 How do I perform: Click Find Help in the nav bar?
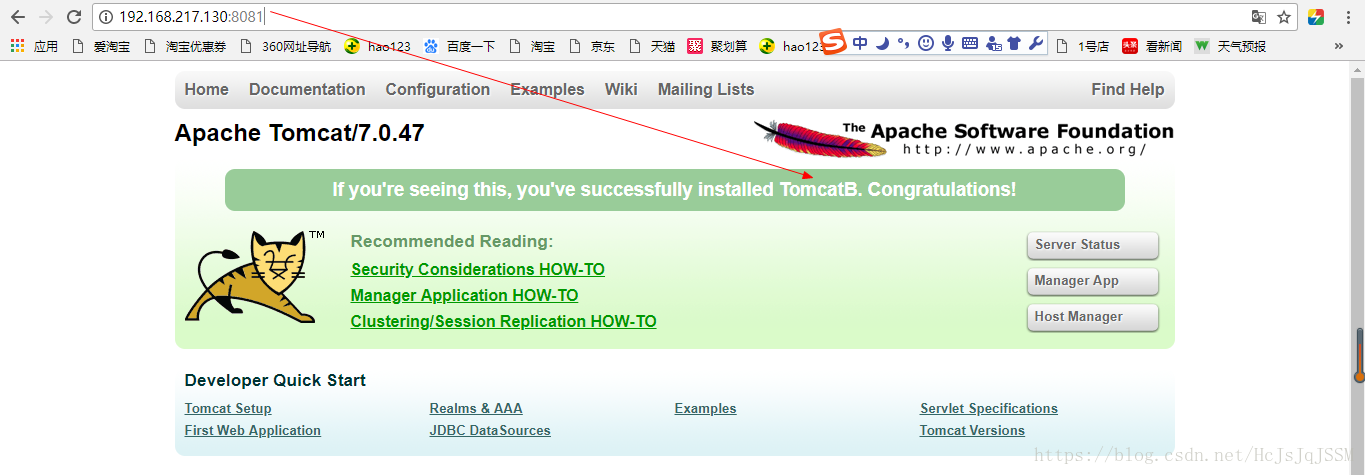(x=1128, y=89)
